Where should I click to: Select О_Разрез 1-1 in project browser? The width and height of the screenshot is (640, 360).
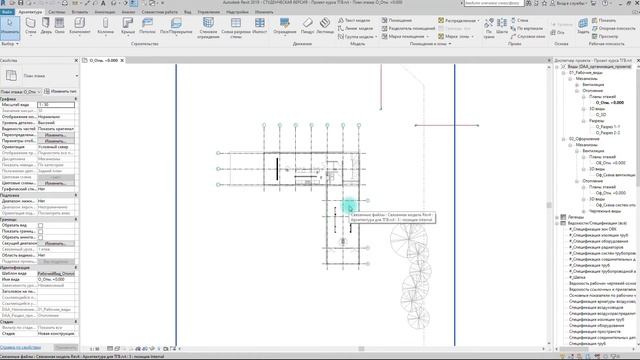607,127
